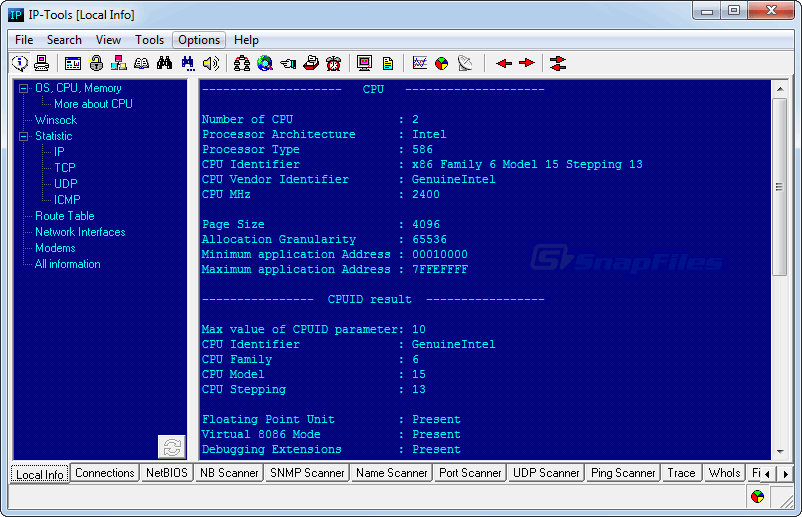Select the IP statistic tree item

pyautogui.click(x=59, y=152)
